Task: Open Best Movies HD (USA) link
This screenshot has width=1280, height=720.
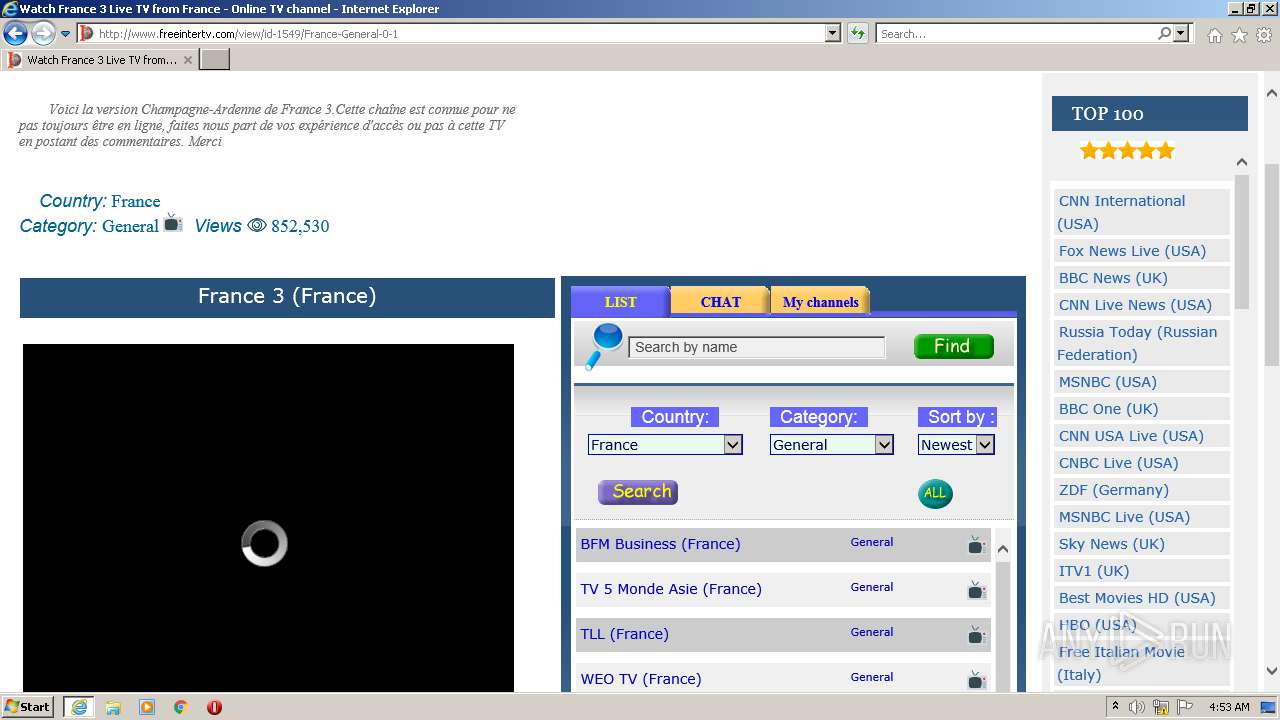Action: point(1137,598)
